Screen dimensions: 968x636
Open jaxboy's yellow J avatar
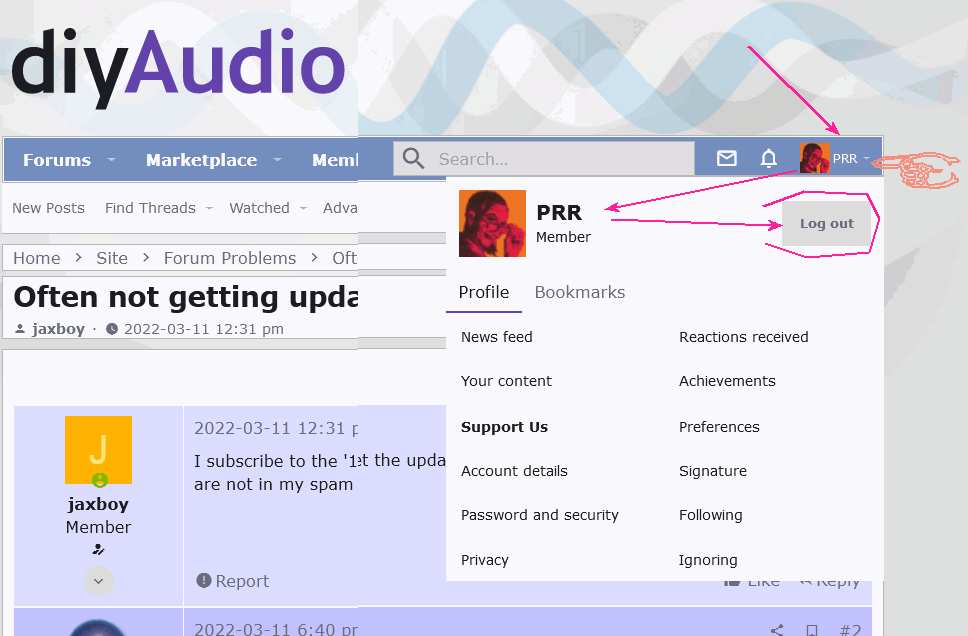(x=98, y=450)
